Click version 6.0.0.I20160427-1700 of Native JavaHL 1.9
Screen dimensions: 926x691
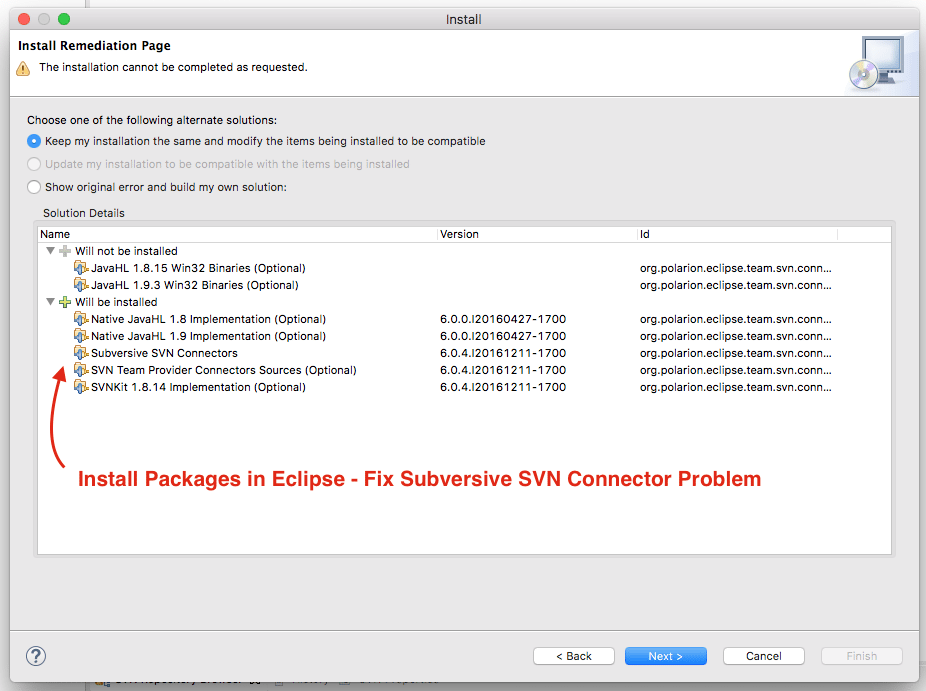click(503, 336)
